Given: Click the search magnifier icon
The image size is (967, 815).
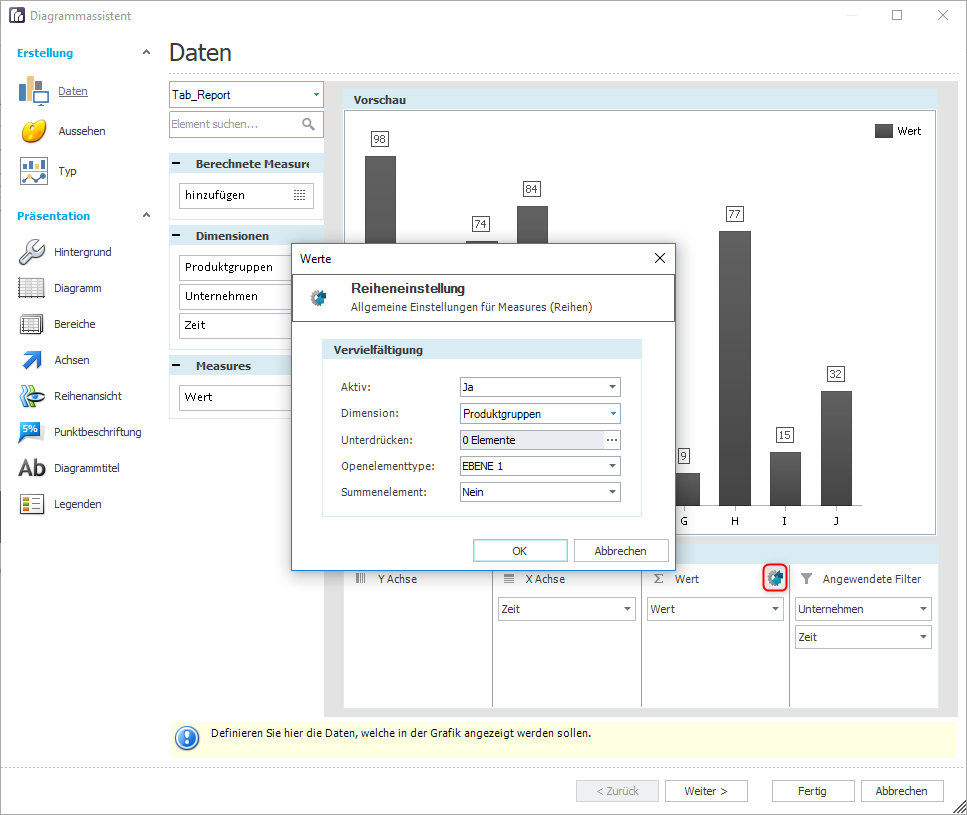Looking at the screenshot, I should pos(308,124).
